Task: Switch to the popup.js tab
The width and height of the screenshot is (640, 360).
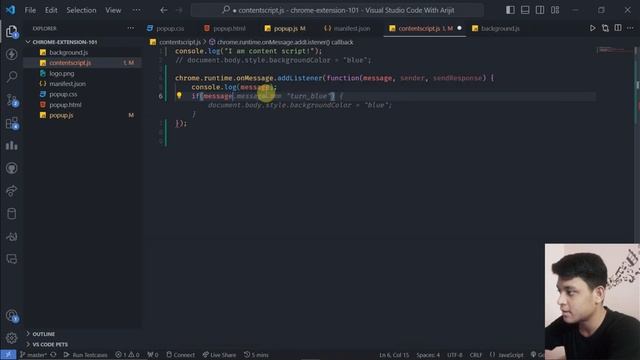Action: pyautogui.click(x=285, y=28)
